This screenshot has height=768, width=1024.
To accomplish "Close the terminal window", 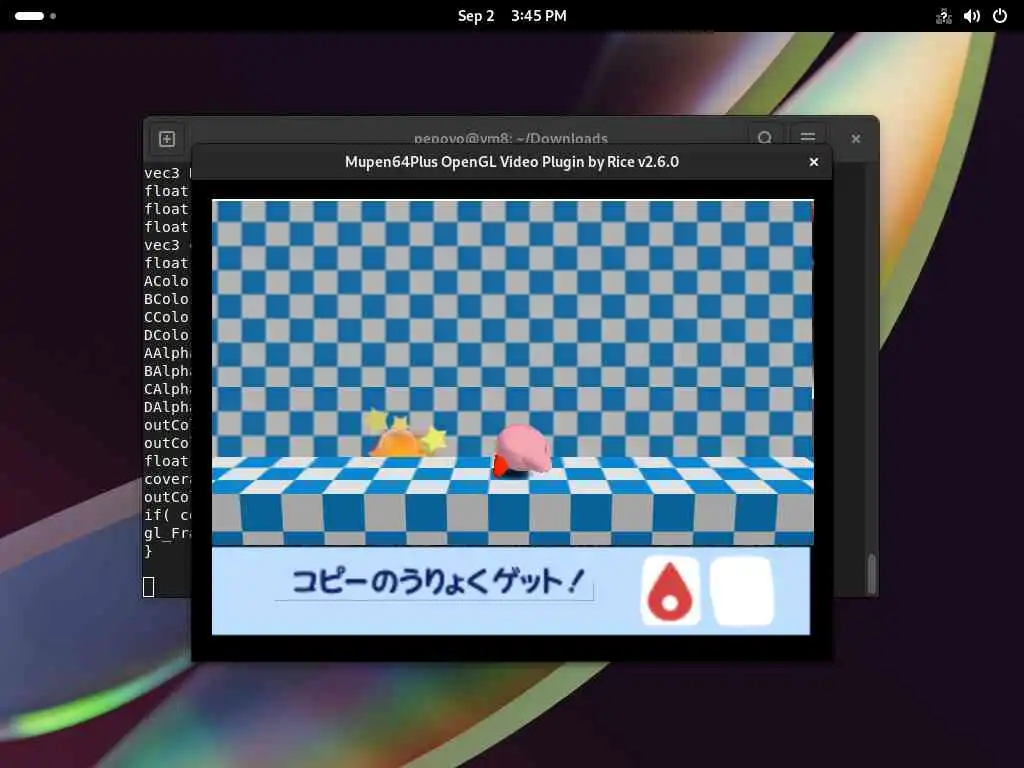I will pyautogui.click(x=856, y=139).
